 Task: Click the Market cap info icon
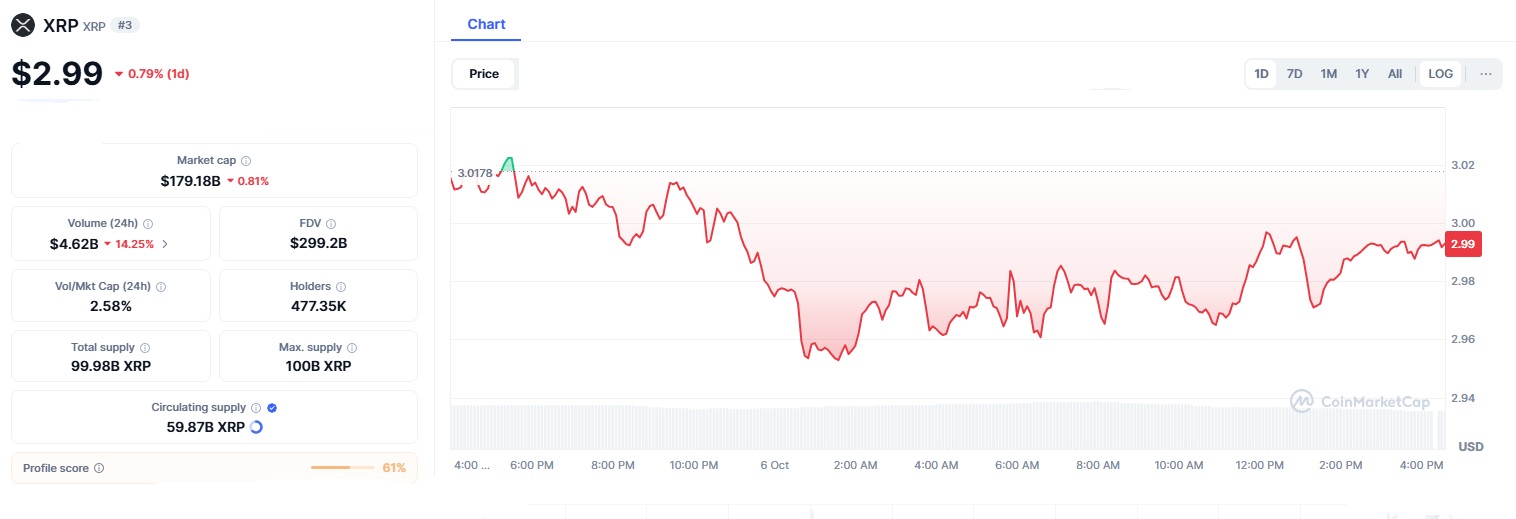(246, 160)
